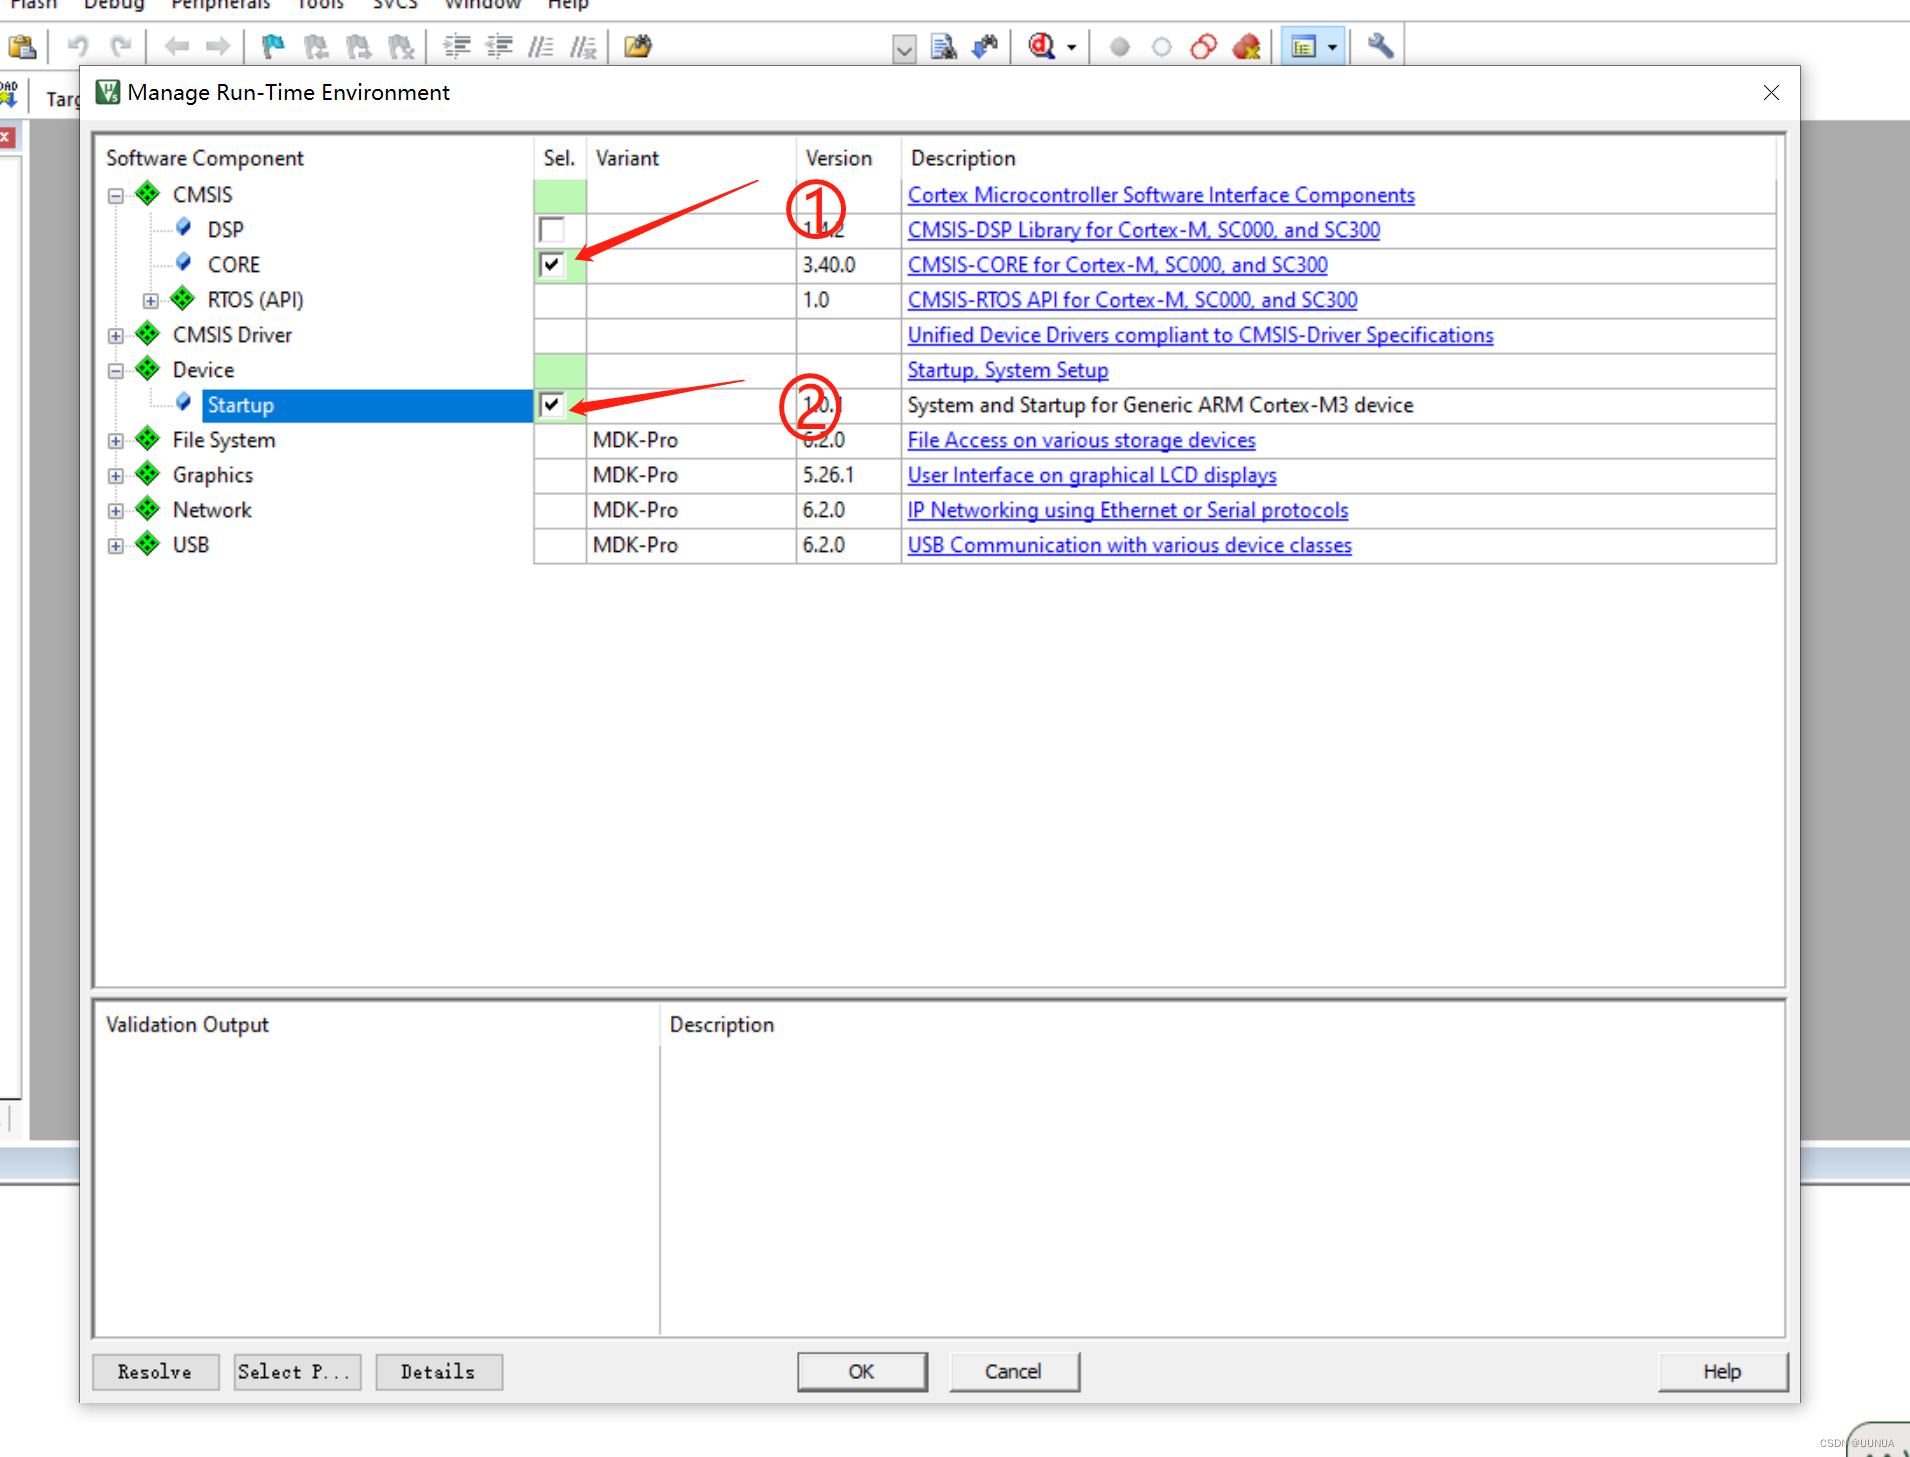Click the Paste toolbar icon
The image size is (1910, 1457).
click(22, 47)
